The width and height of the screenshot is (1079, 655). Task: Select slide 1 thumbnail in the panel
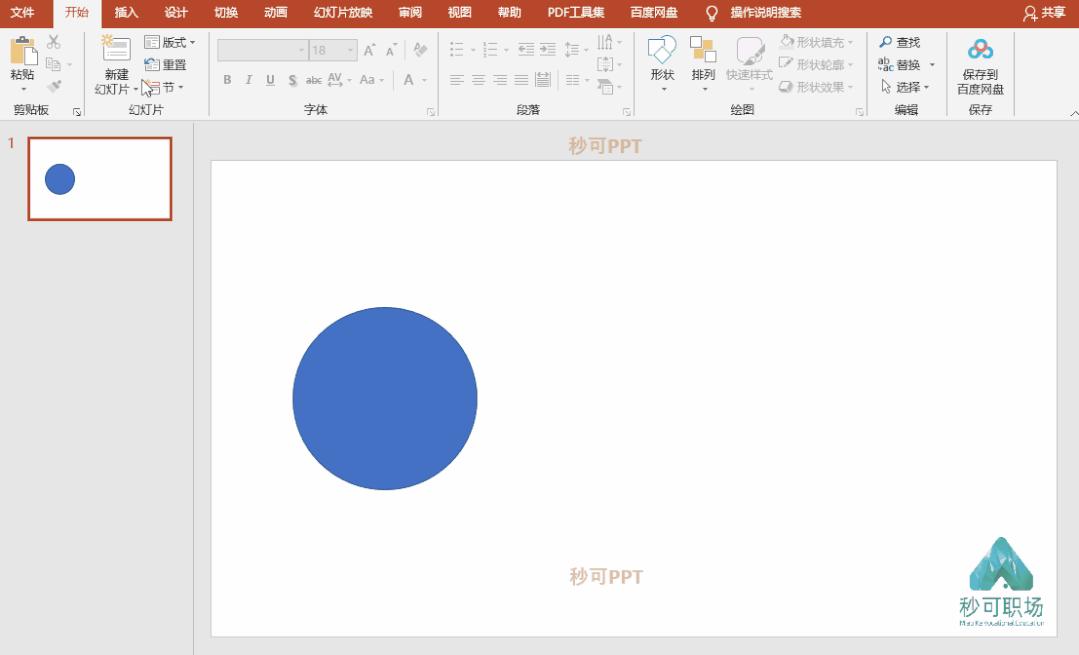(98, 178)
